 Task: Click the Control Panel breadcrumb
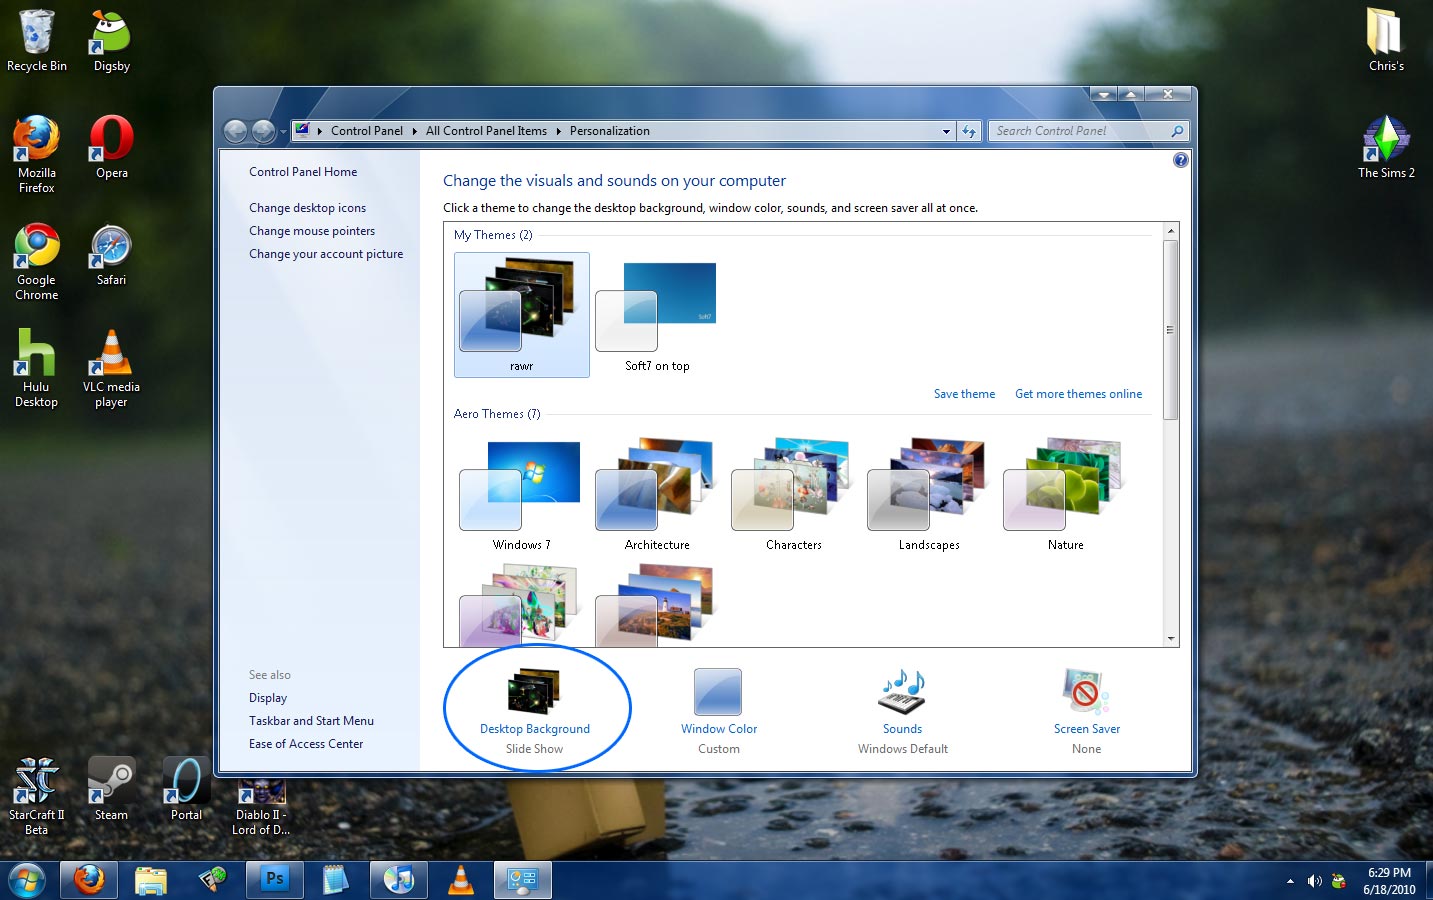[x=366, y=131]
